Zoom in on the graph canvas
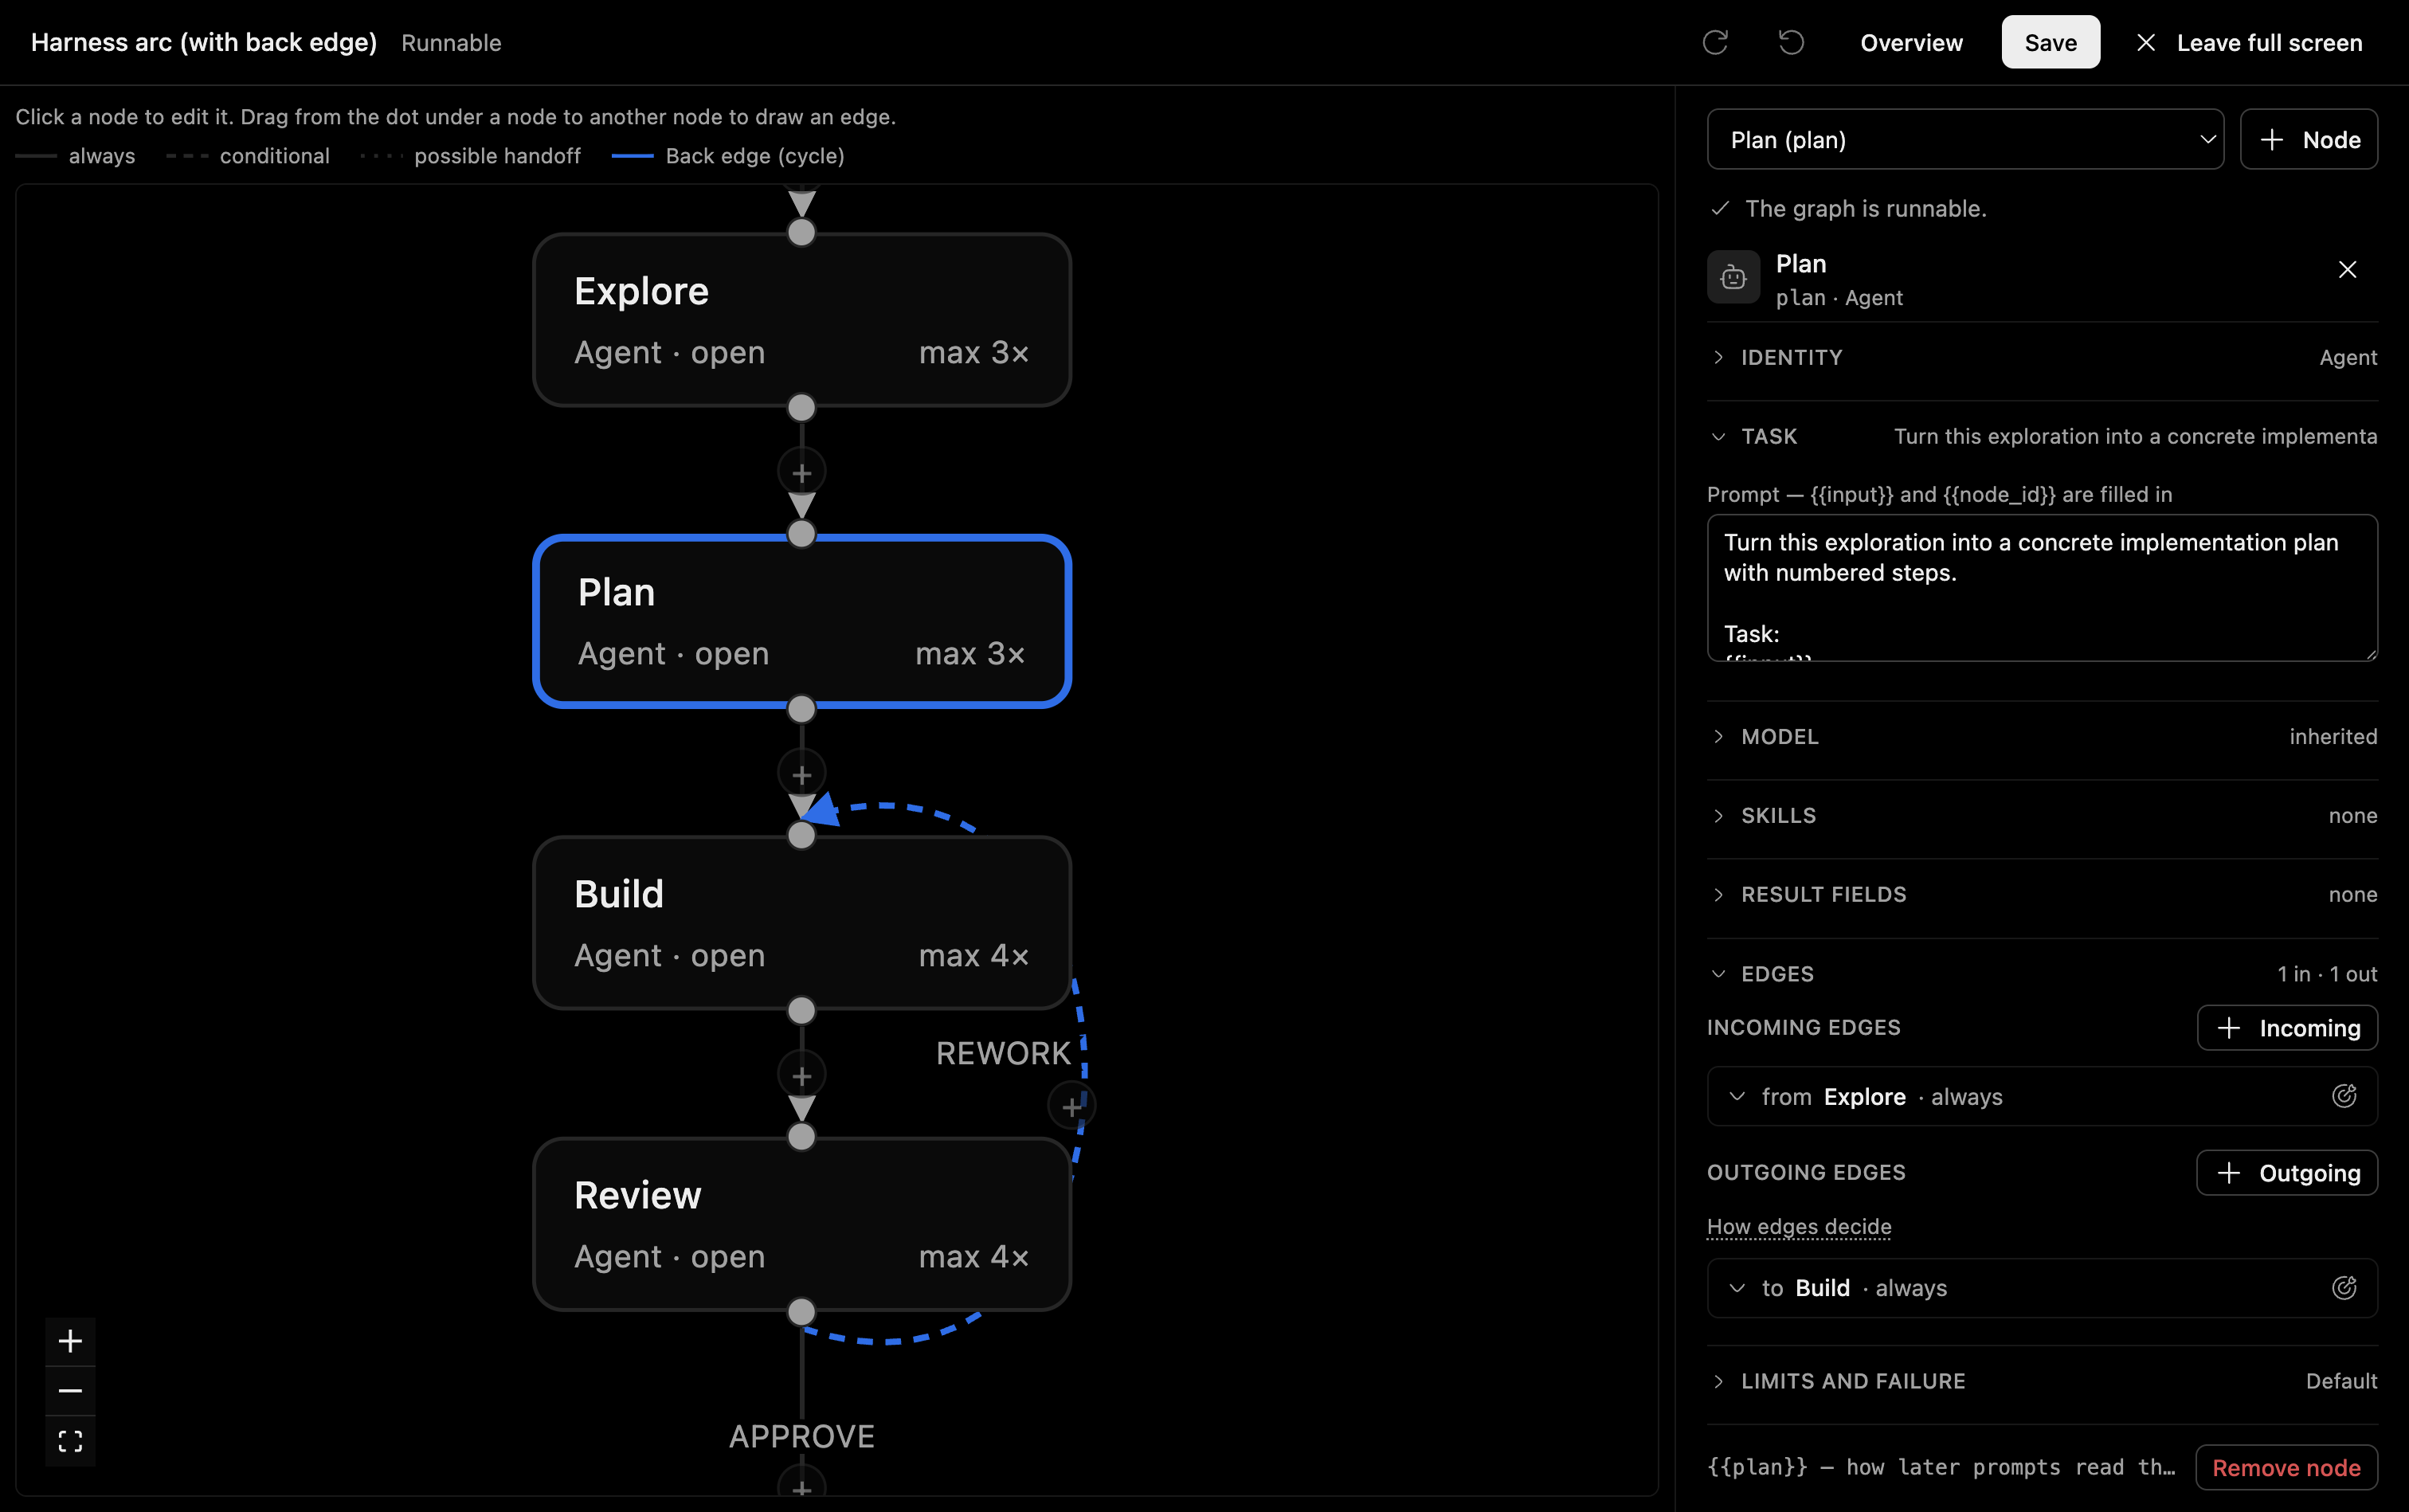The image size is (2409, 1512). (x=70, y=1341)
